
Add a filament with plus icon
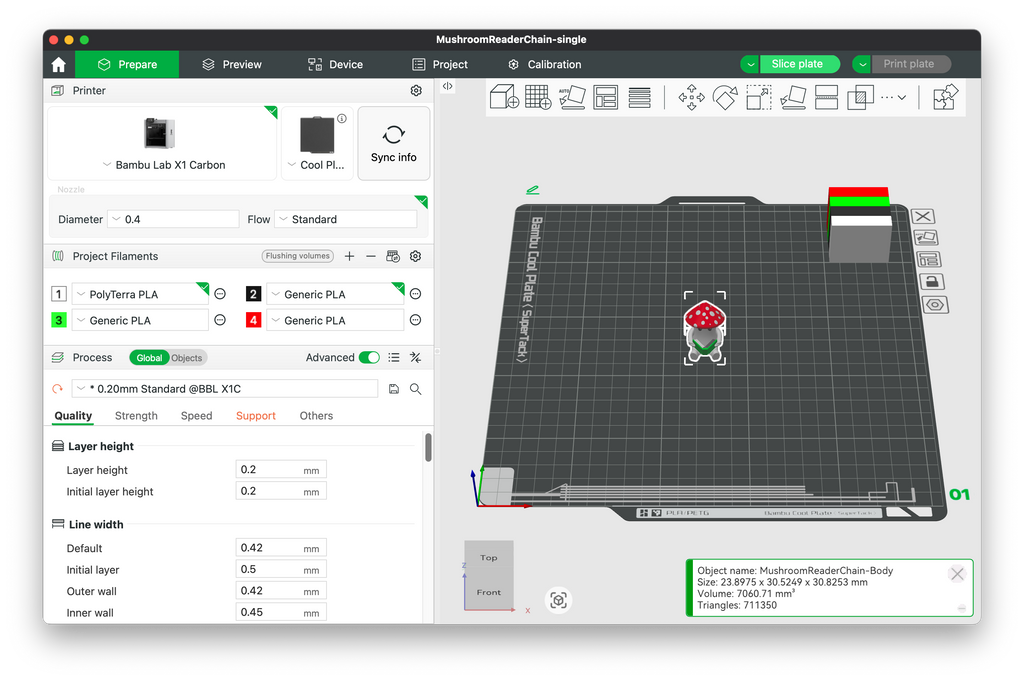(349, 257)
